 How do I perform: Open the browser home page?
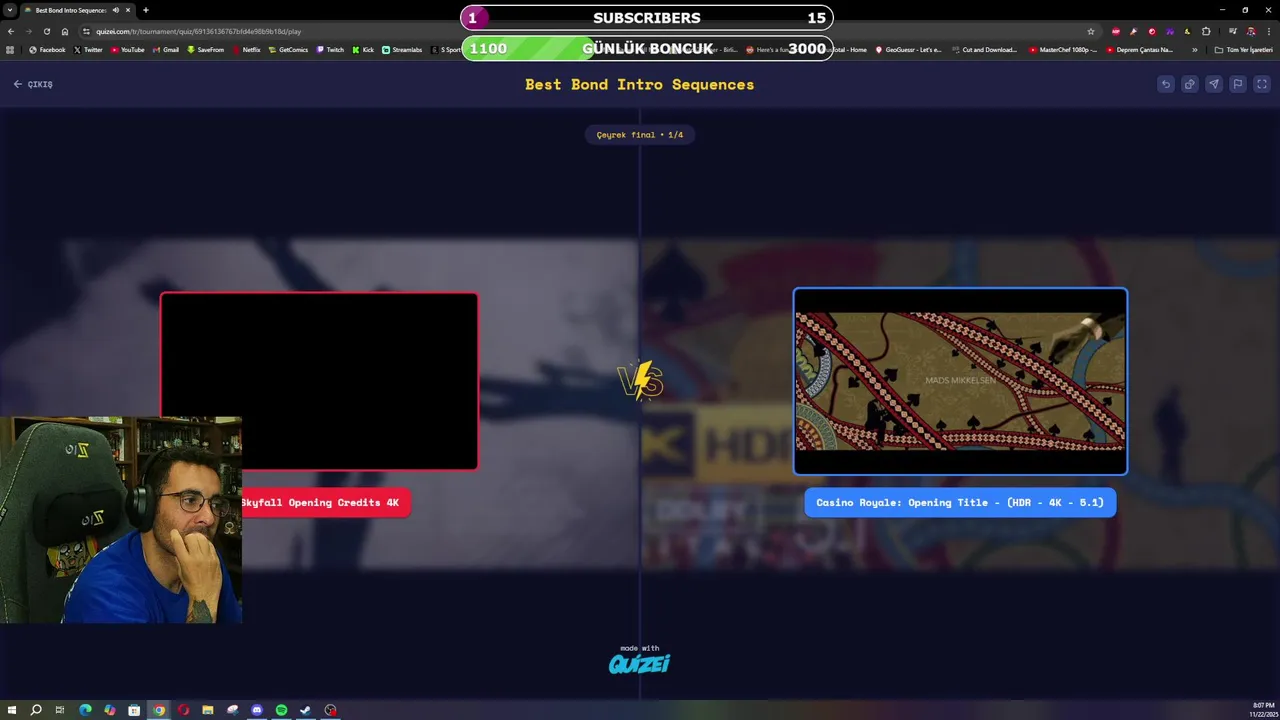(65, 31)
